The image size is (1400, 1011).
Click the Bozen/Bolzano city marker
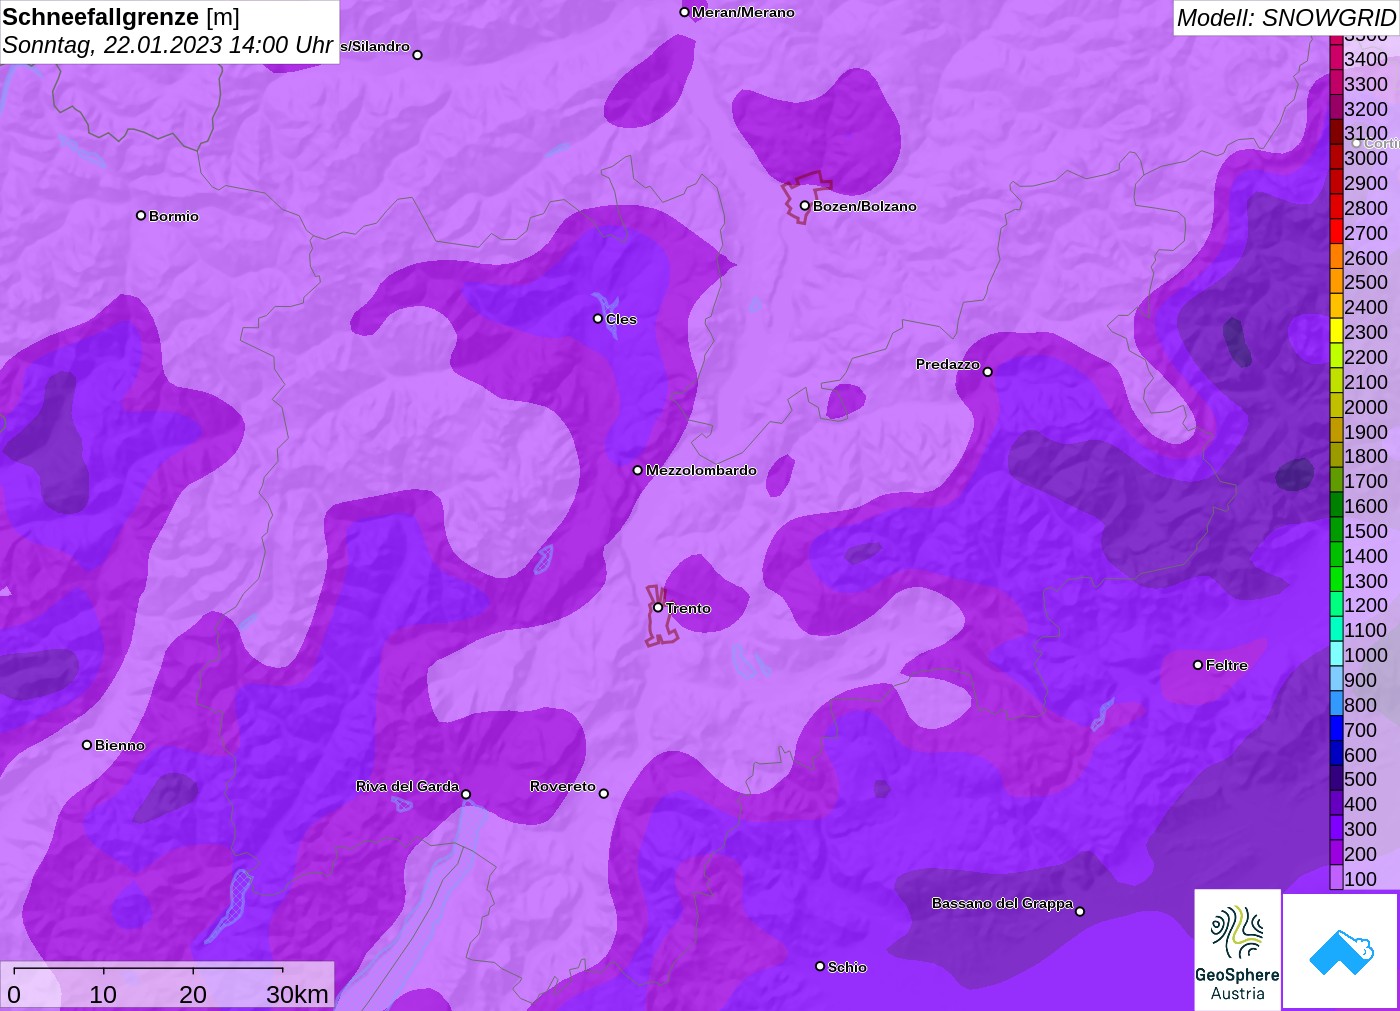(x=804, y=206)
